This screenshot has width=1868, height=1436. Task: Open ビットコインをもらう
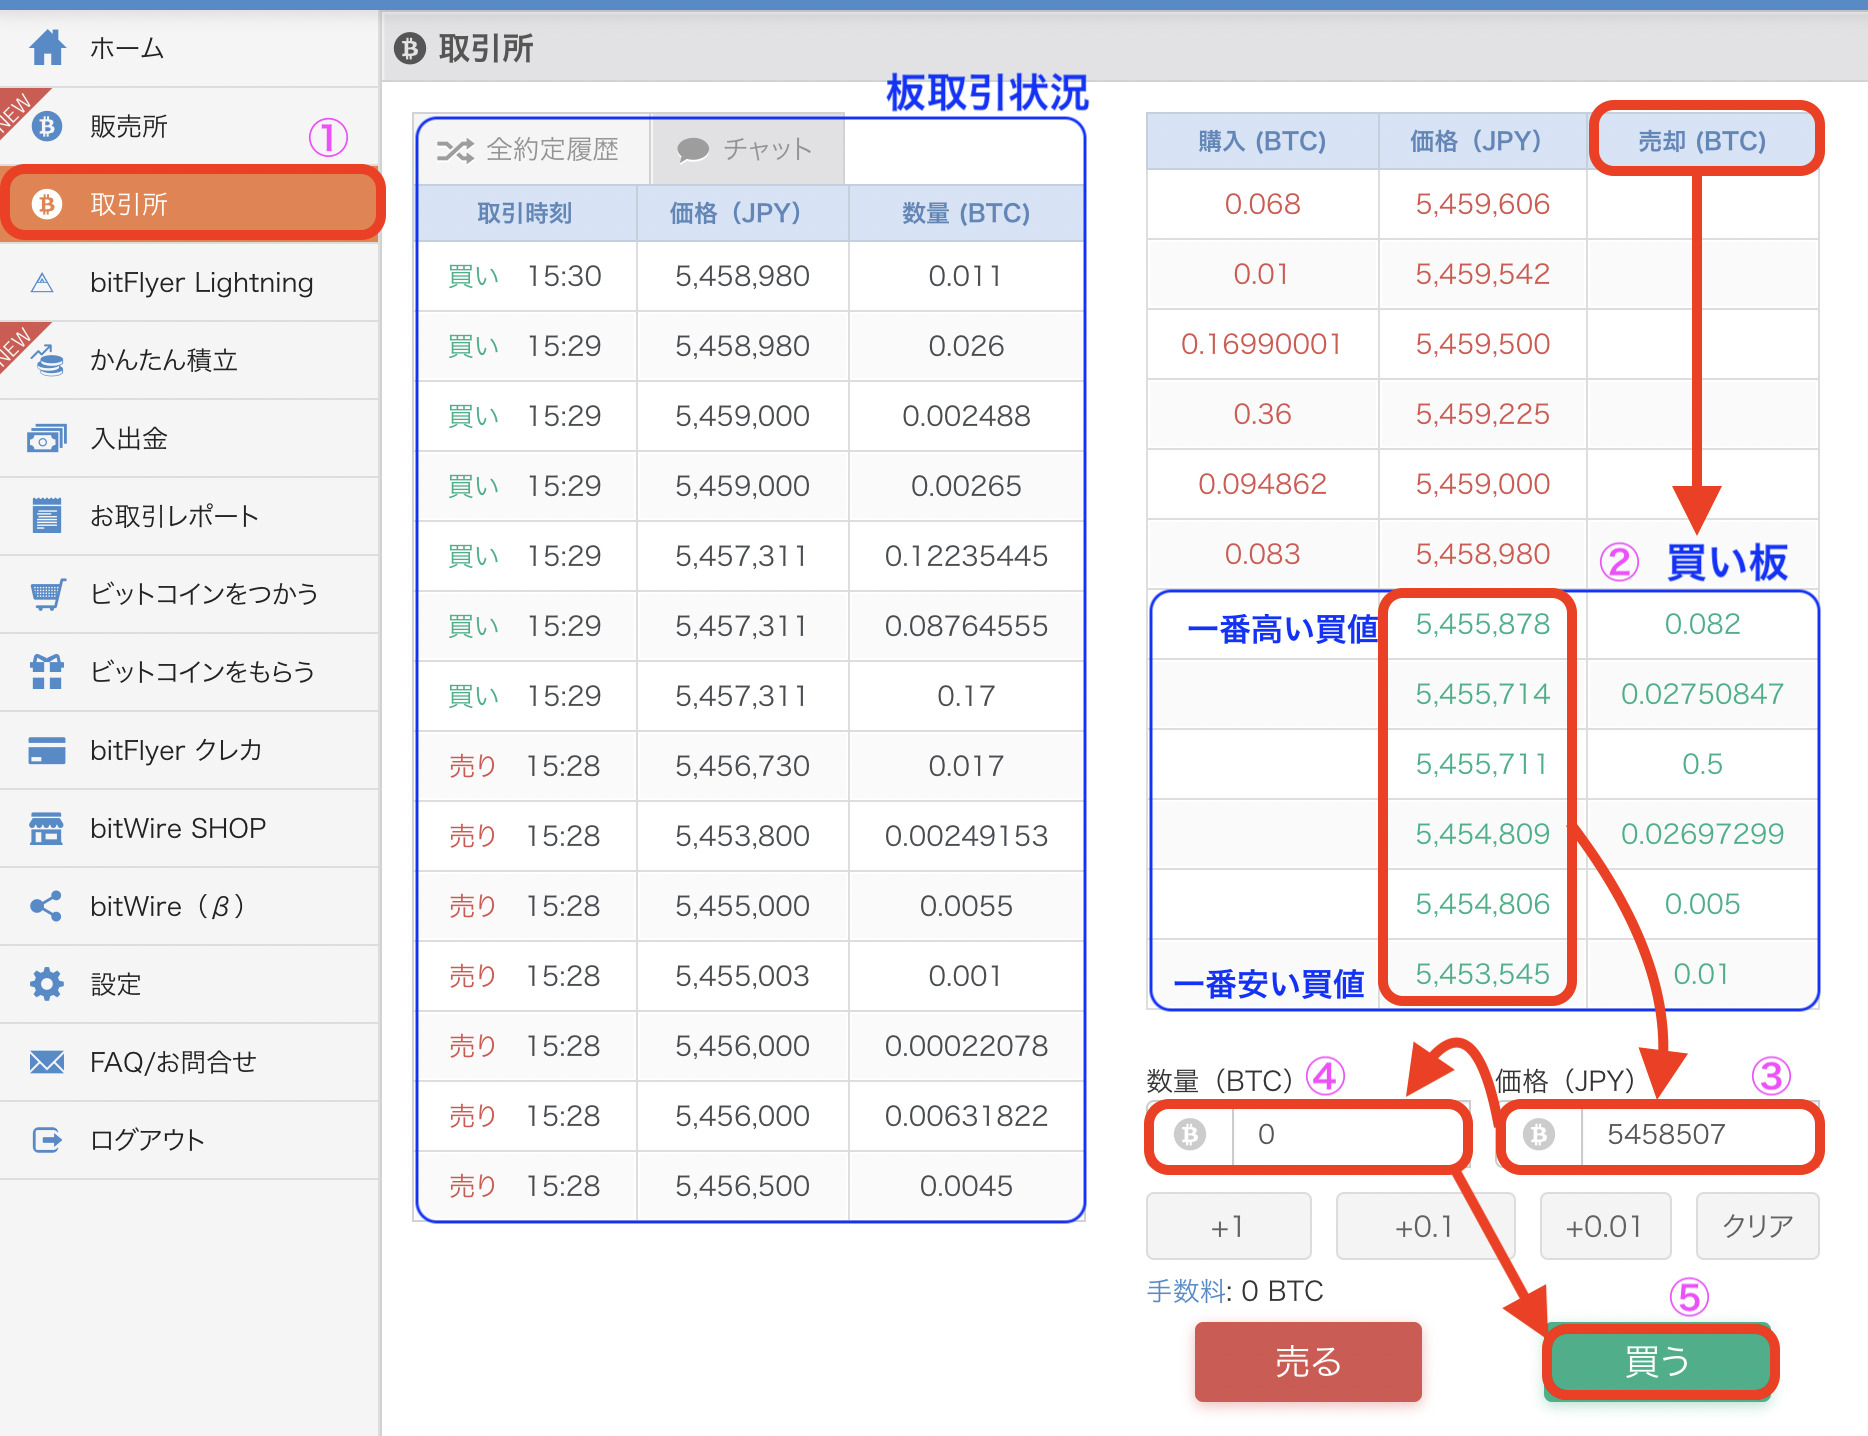click(189, 672)
